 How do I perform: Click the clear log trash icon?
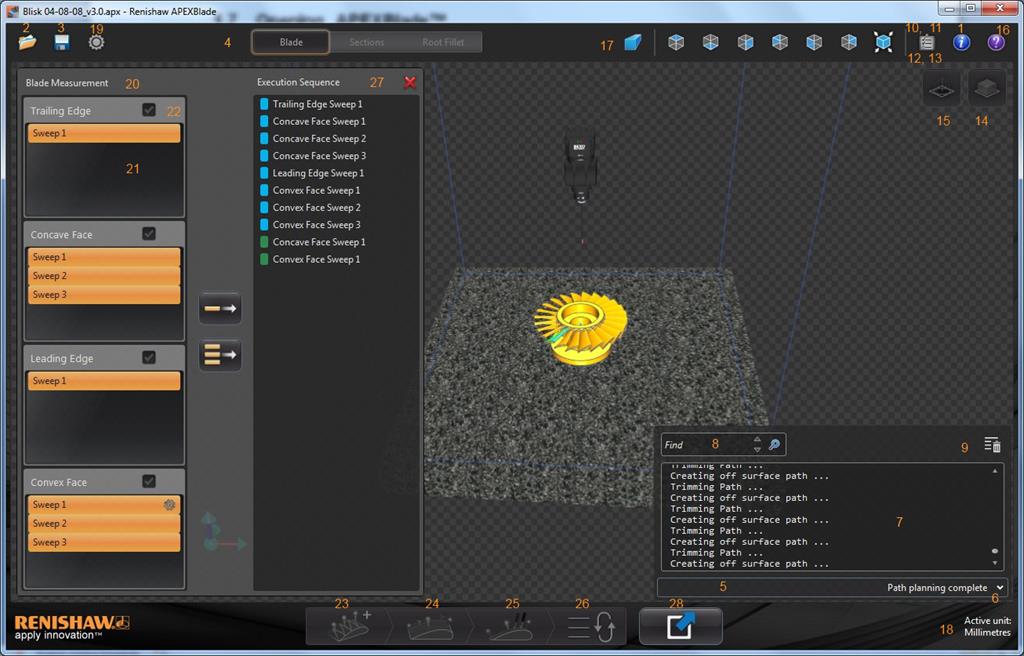click(x=992, y=445)
